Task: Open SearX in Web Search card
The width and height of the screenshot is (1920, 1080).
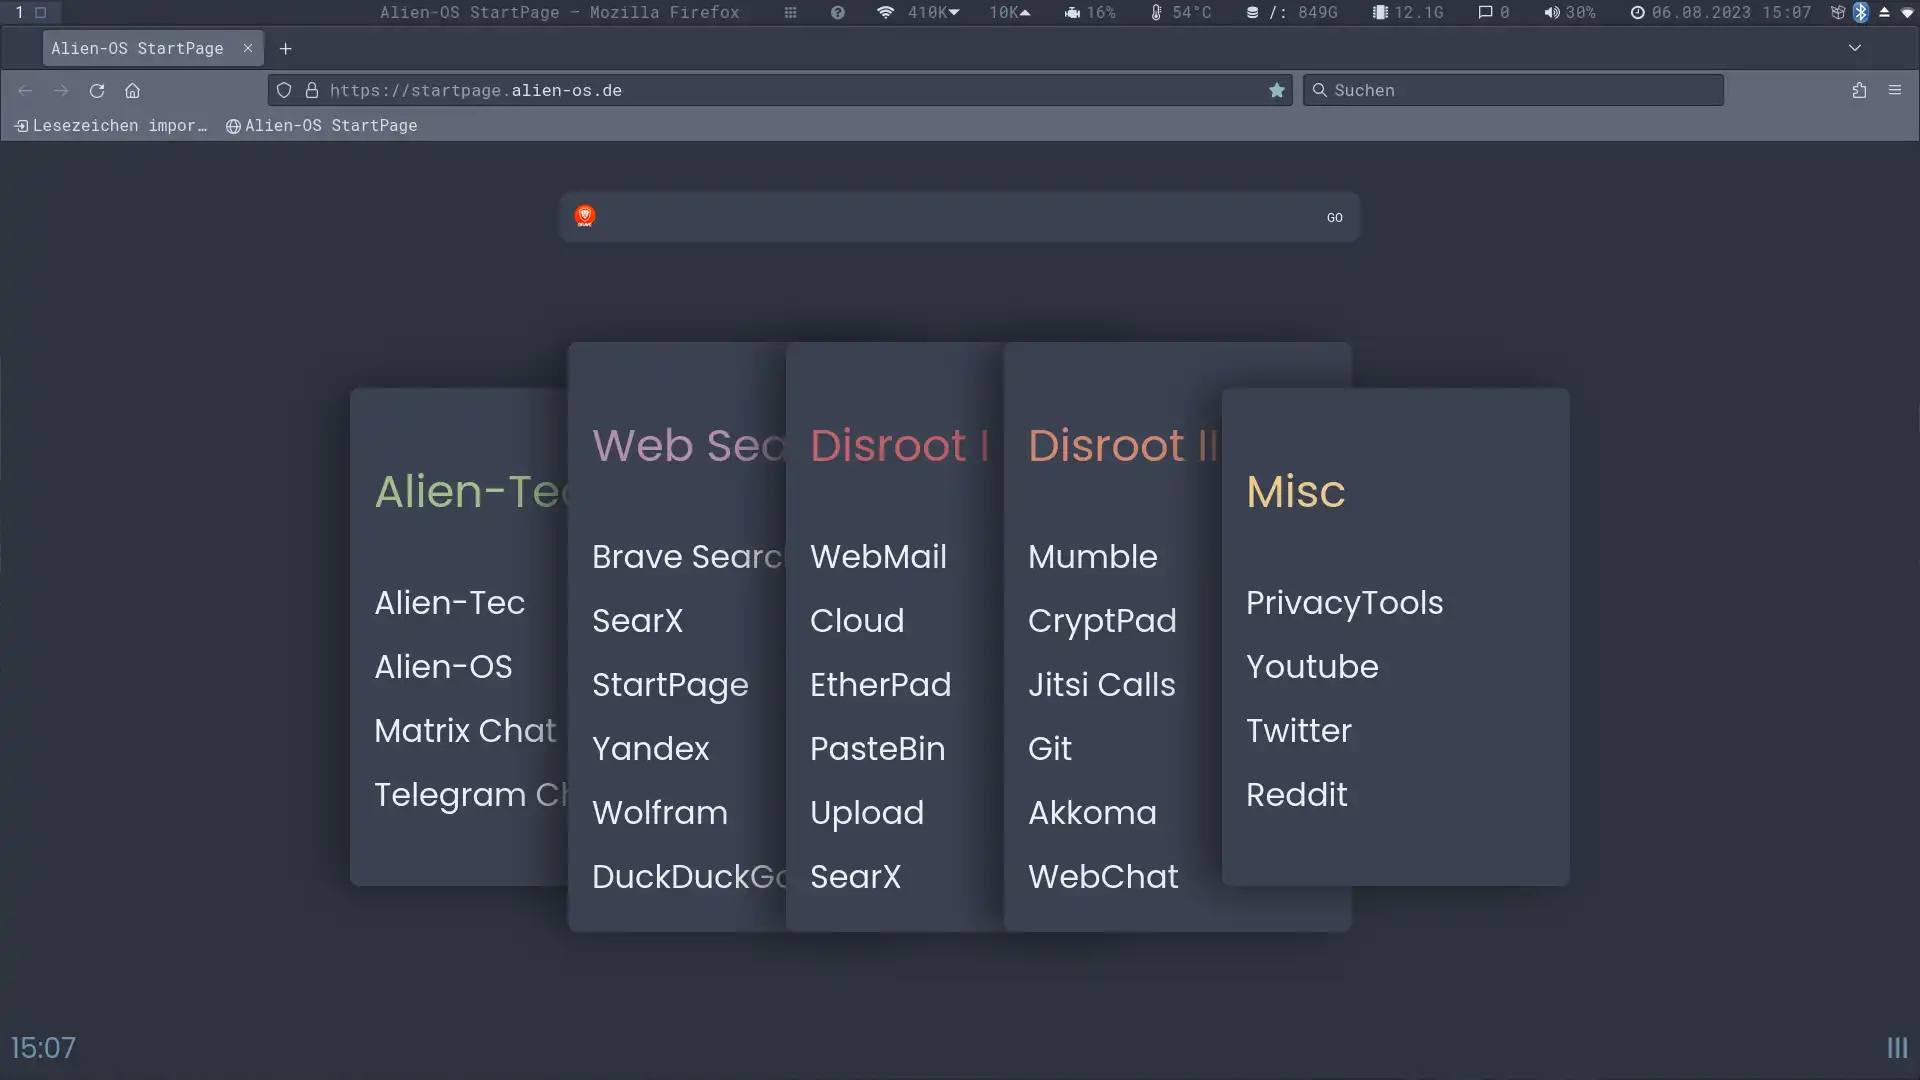Action: tap(637, 621)
